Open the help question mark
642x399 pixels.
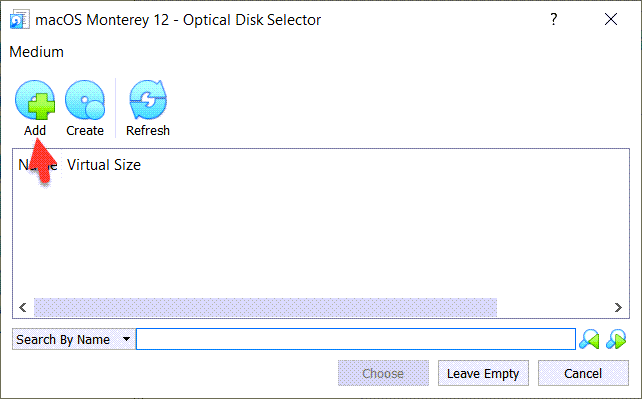click(x=554, y=19)
